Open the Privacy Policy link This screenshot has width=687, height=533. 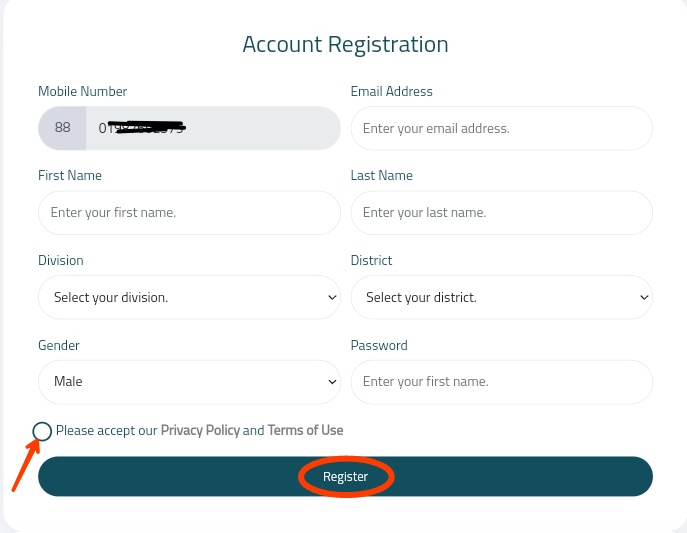[200, 431]
